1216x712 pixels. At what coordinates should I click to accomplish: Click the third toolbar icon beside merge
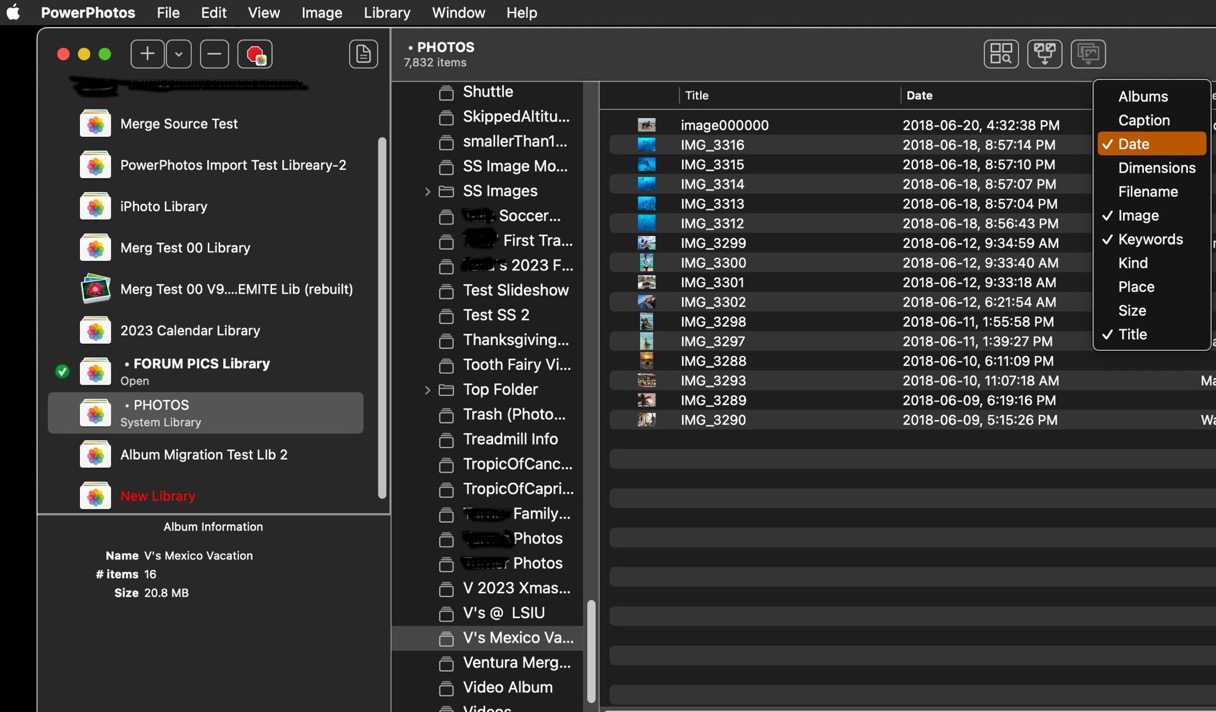coord(1088,54)
